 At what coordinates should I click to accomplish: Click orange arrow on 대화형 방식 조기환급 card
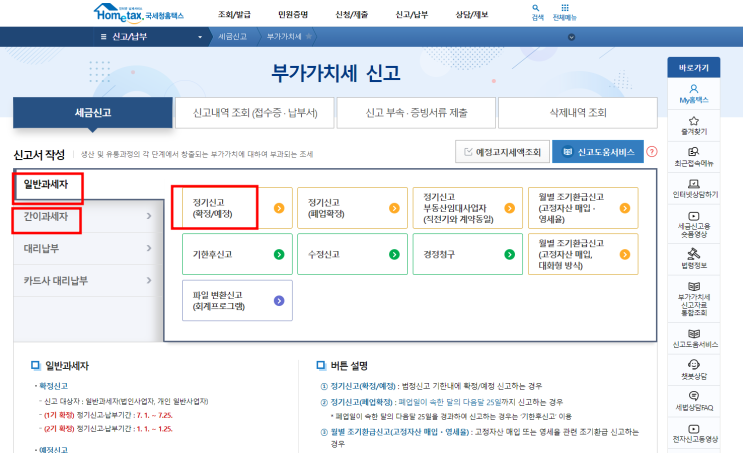coord(625,254)
